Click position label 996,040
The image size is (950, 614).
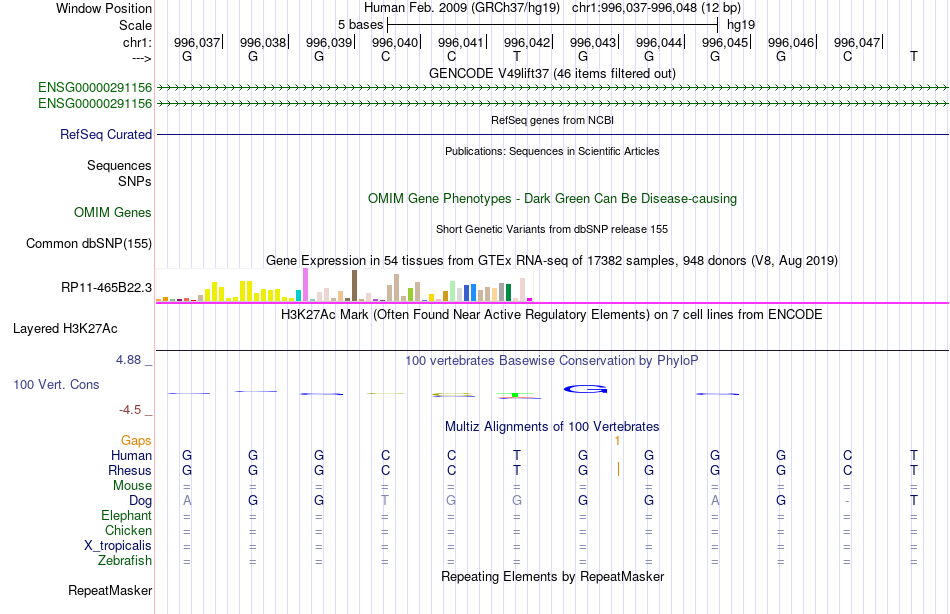pyautogui.click(x=395, y=42)
